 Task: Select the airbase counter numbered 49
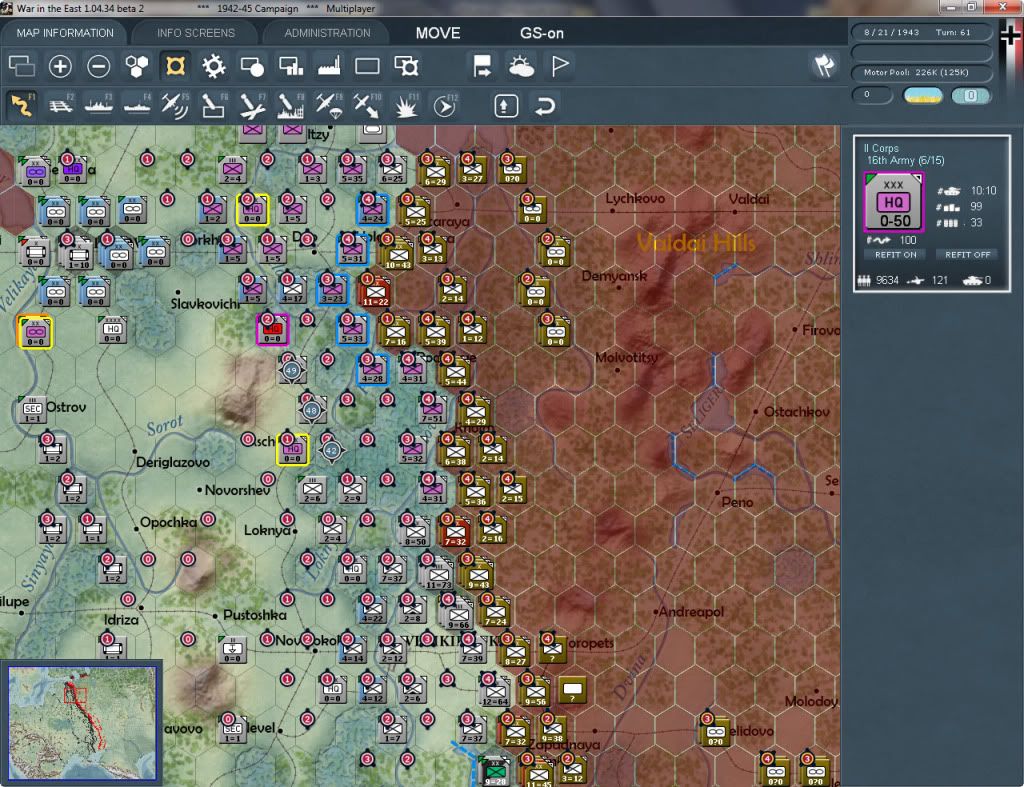pyautogui.click(x=291, y=370)
